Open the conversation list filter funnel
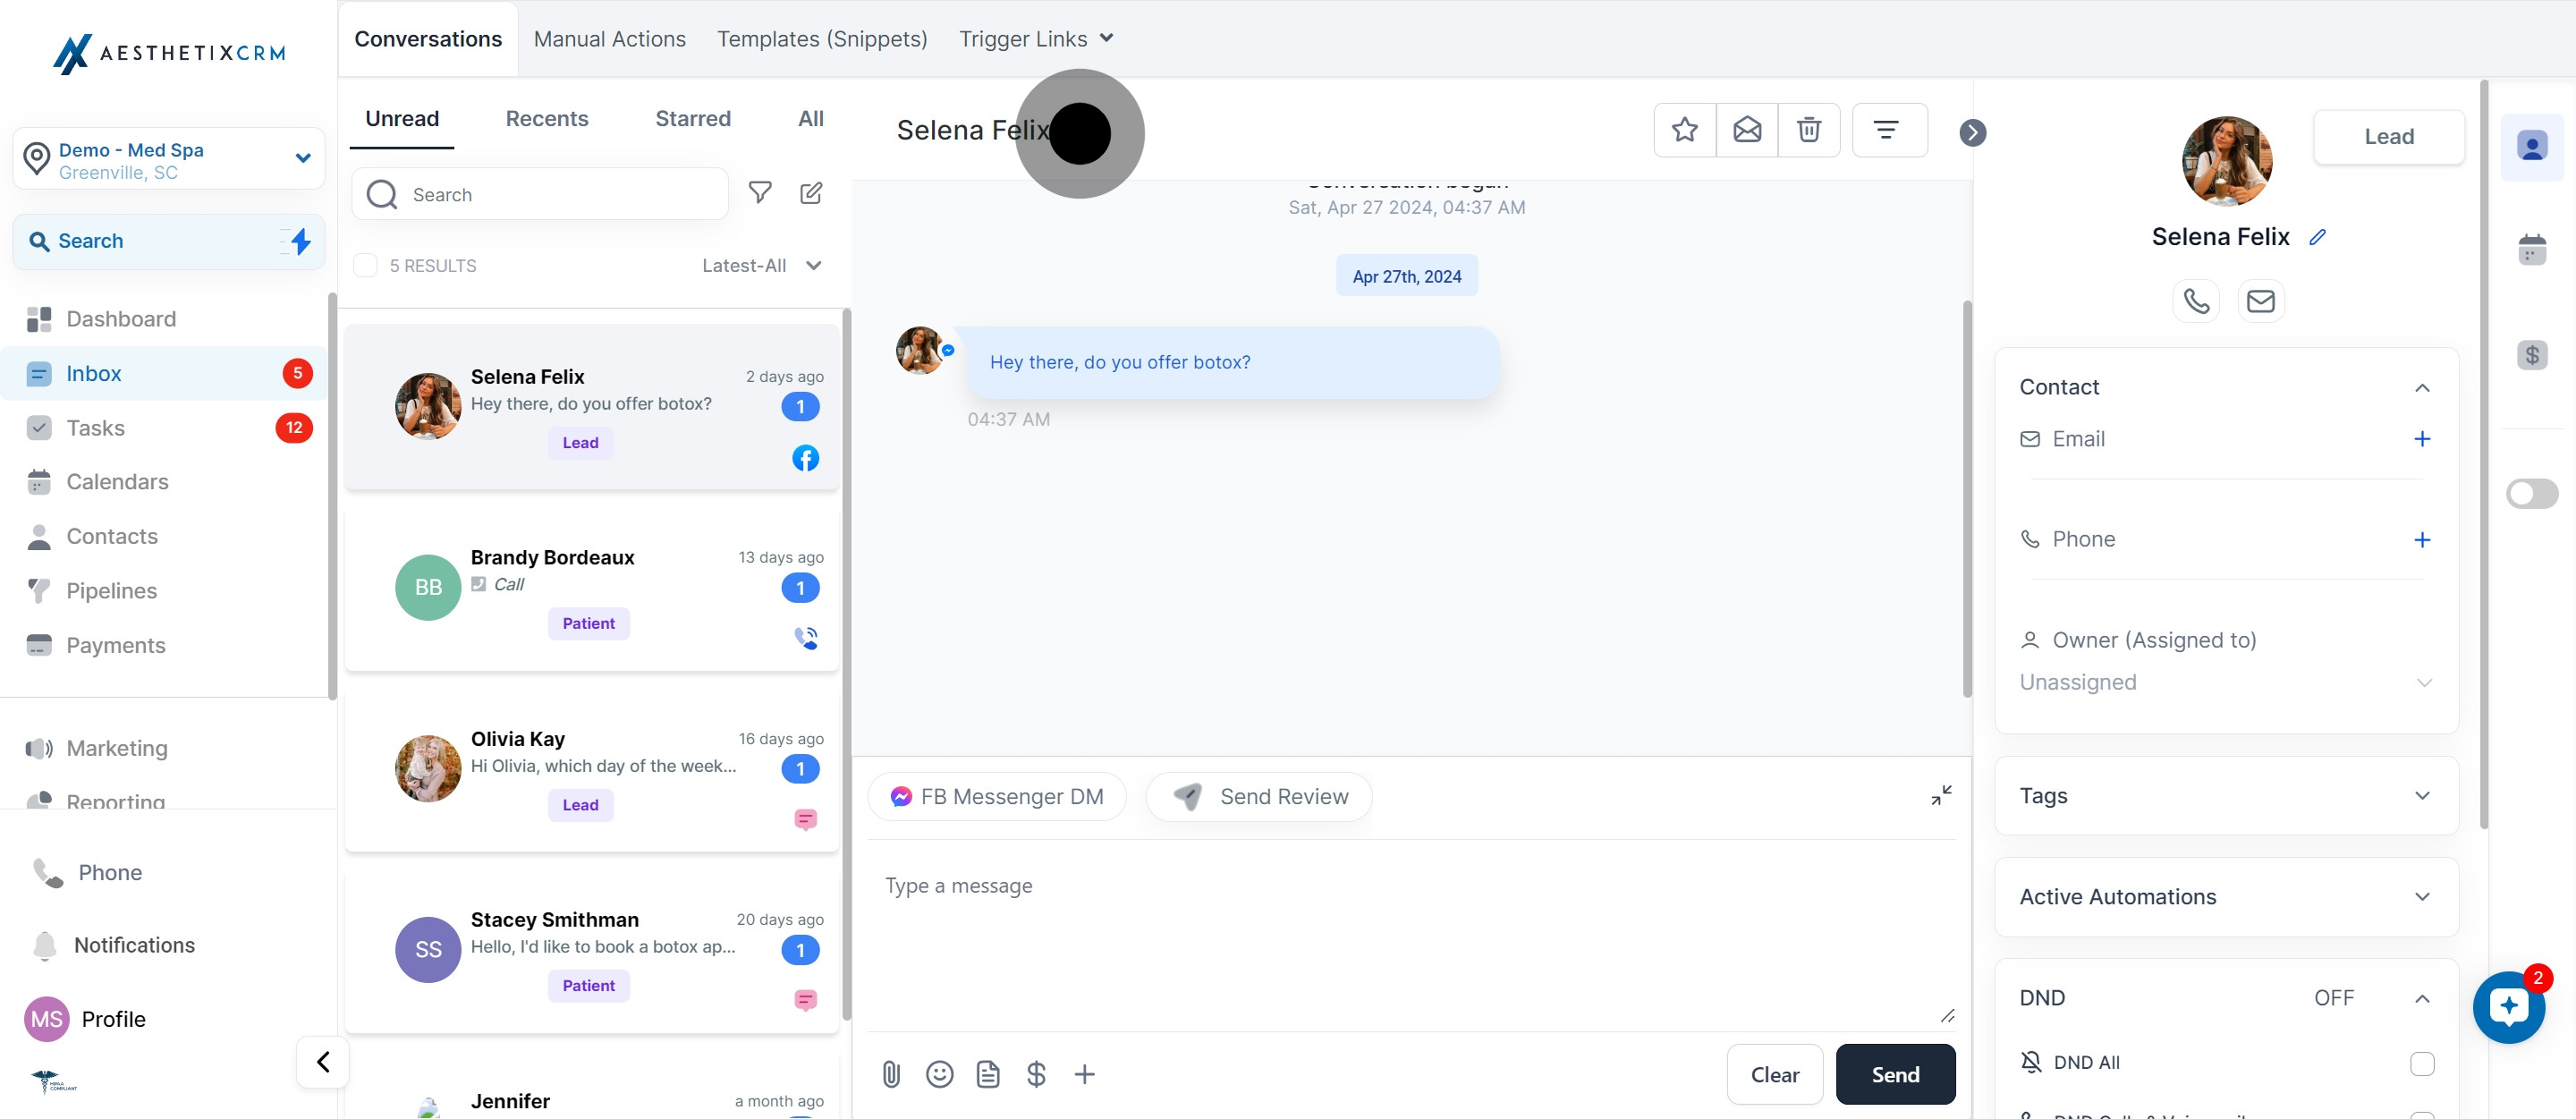 tap(760, 193)
